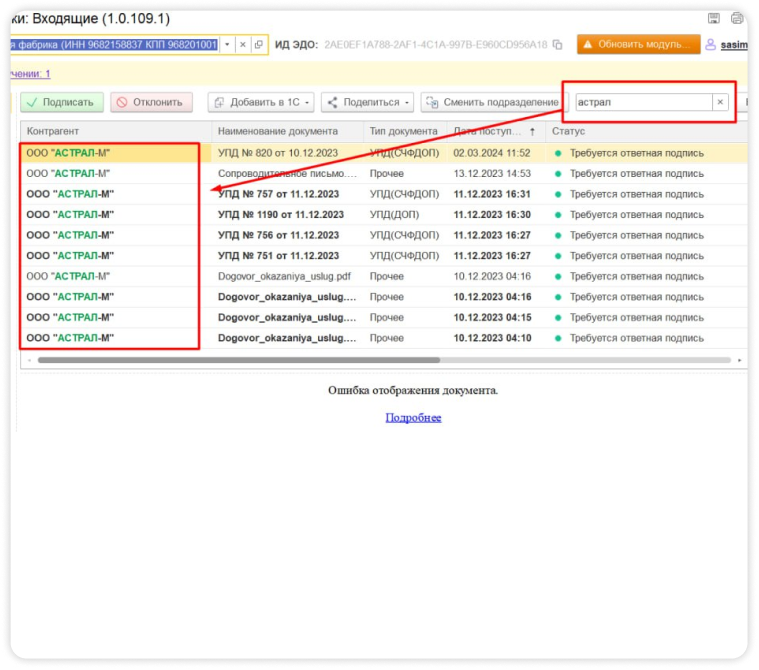This screenshot has height=670, width=759.
Task: Click the horizontal scrollbar under the table
Action: pos(238,359)
